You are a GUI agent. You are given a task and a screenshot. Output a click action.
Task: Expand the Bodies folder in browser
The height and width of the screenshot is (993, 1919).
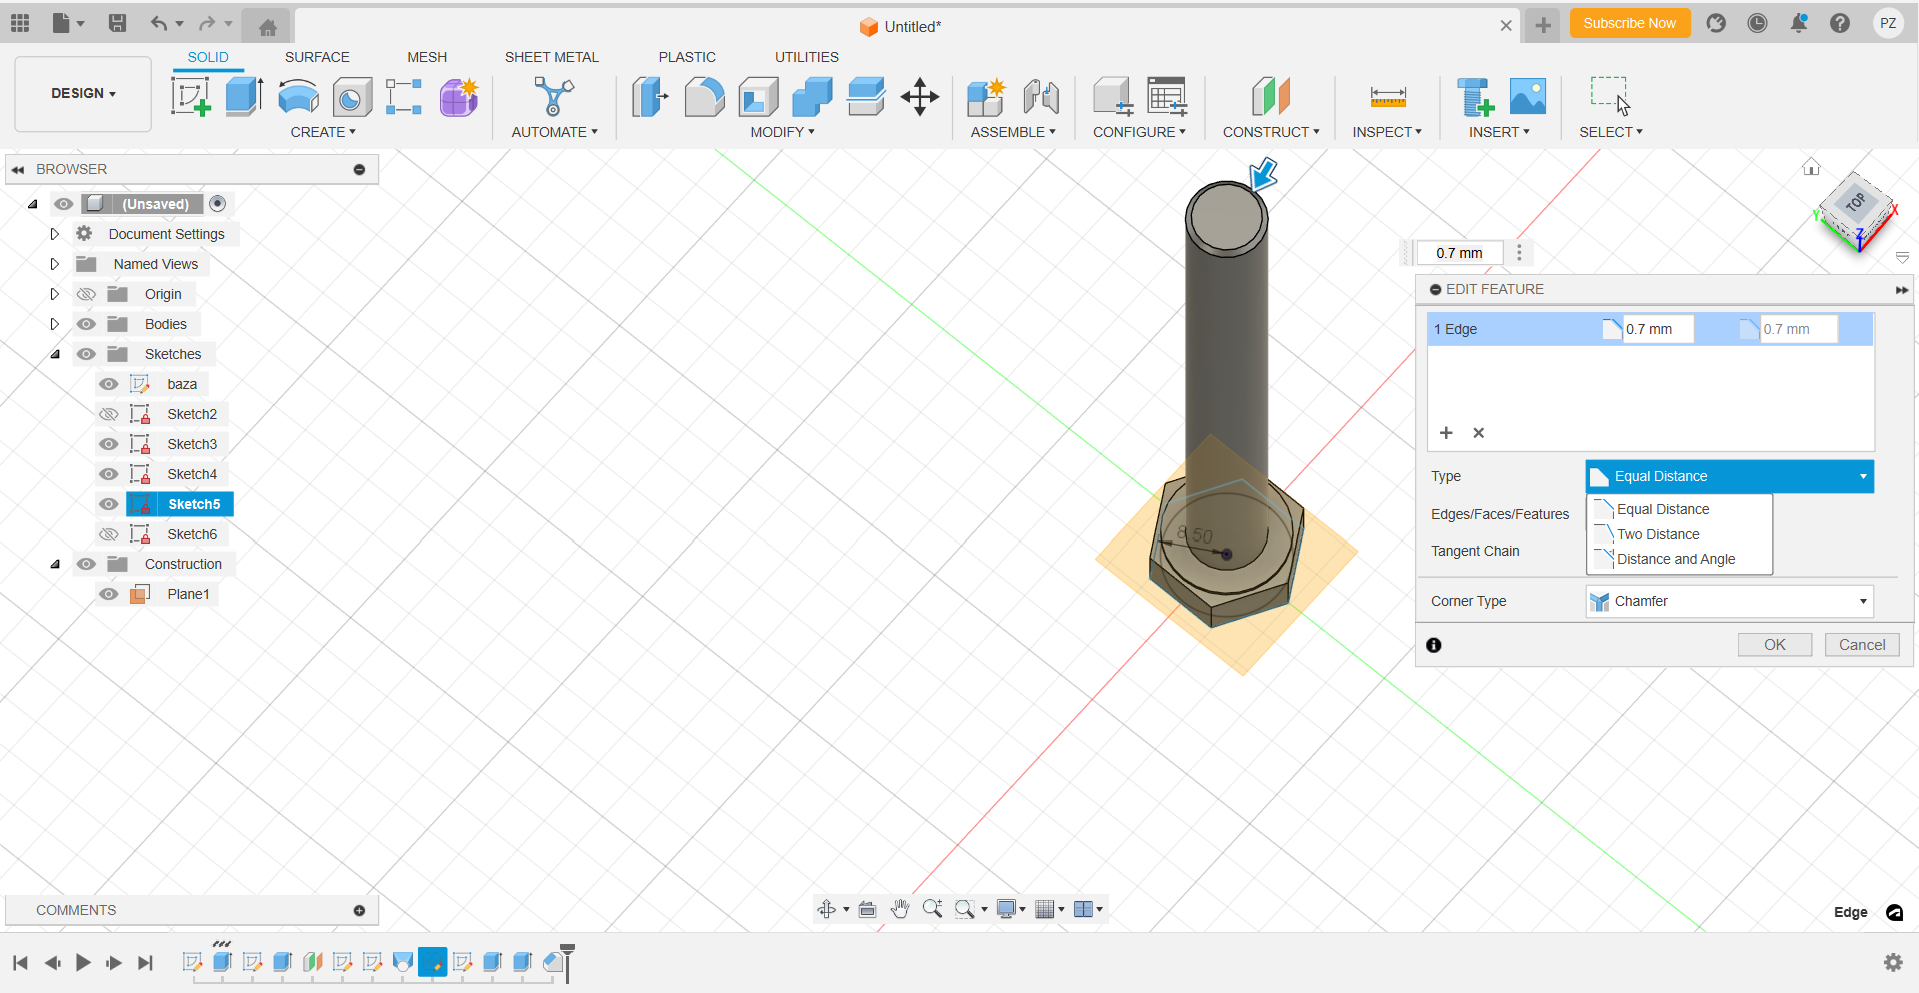[55, 324]
